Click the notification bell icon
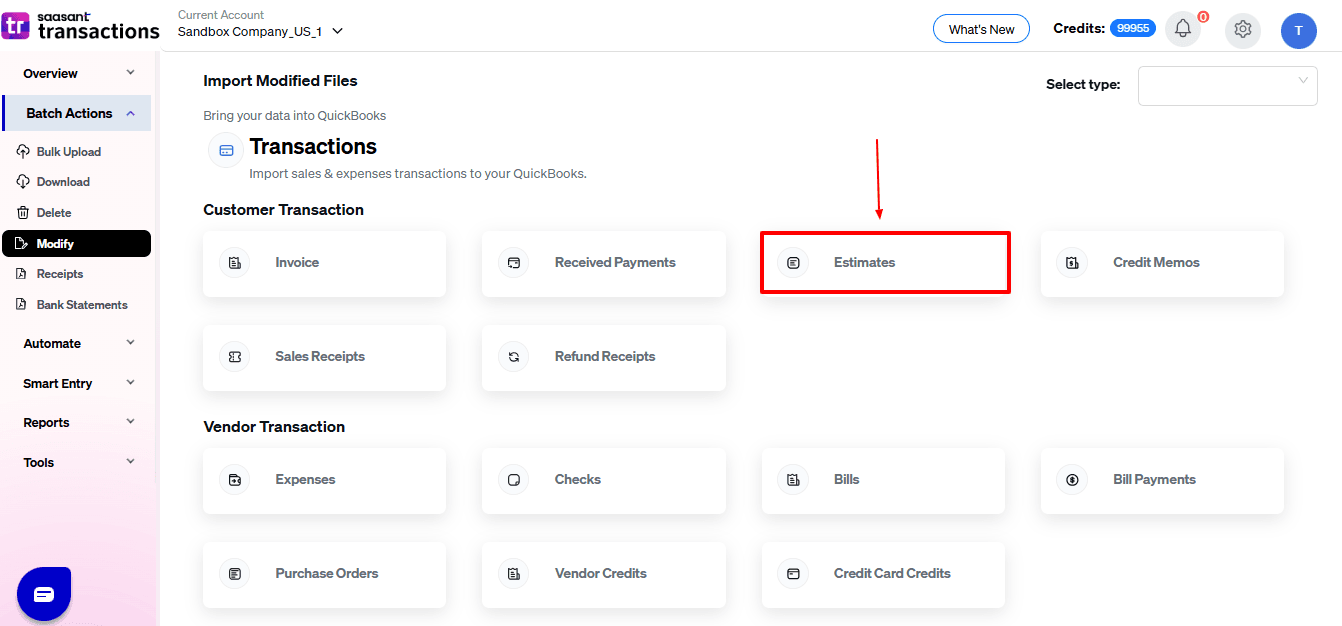 click(1183, 29)
